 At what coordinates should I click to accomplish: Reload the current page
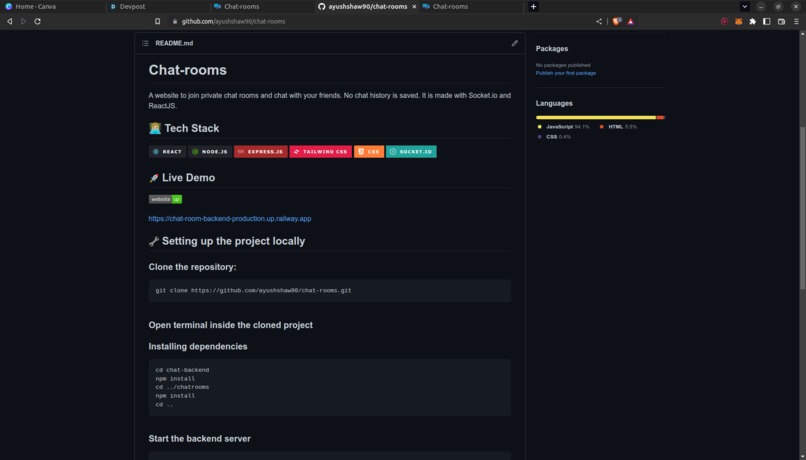pos(38,21)
